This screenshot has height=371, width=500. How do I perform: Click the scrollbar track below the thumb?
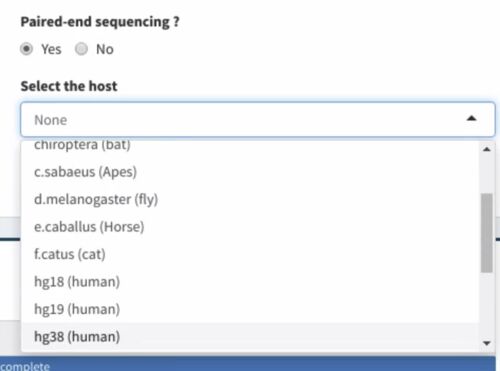click(487, 305)
